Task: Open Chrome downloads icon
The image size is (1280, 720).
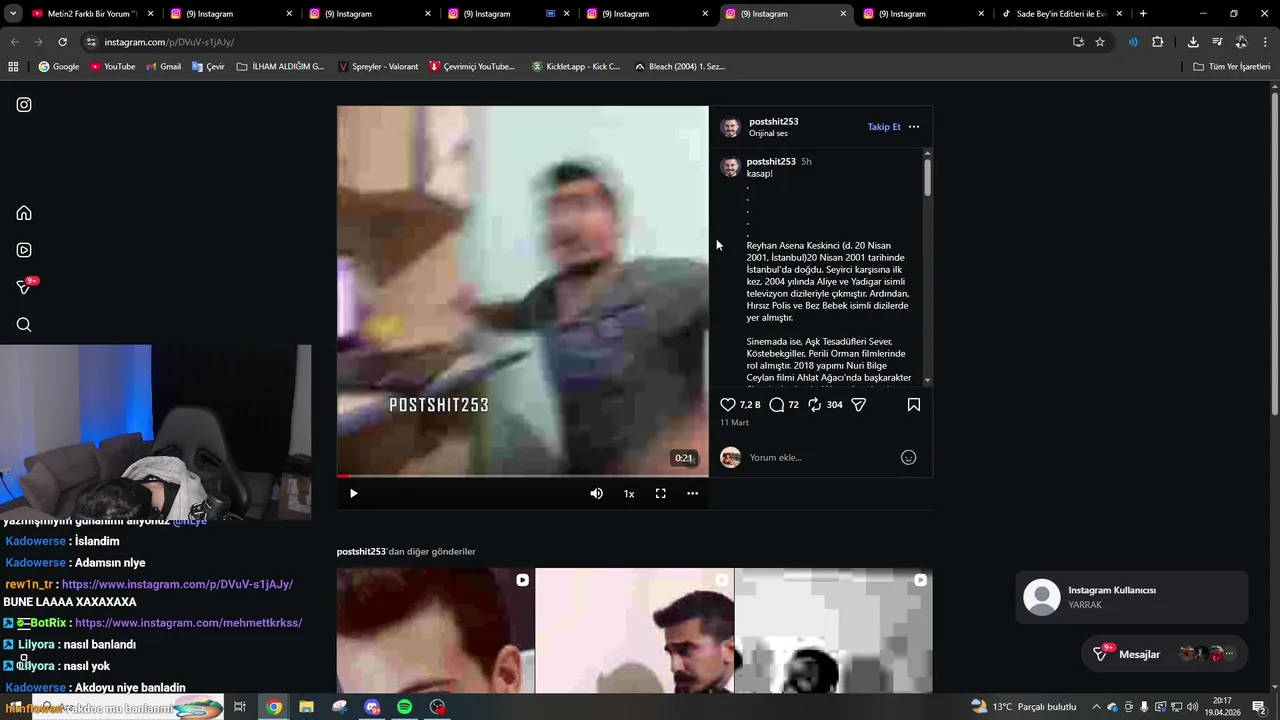Action: 1193,42
